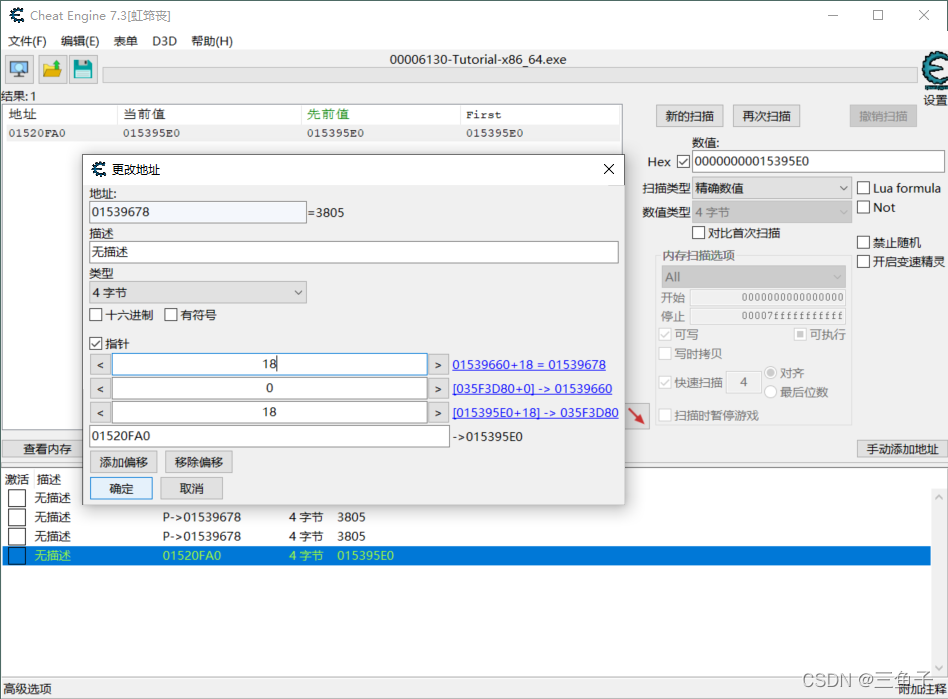Screen dimensions: 948x699
Task: Decrease the middle pointer offset 0
Action: pyautogui.click(x=100, y=389)
